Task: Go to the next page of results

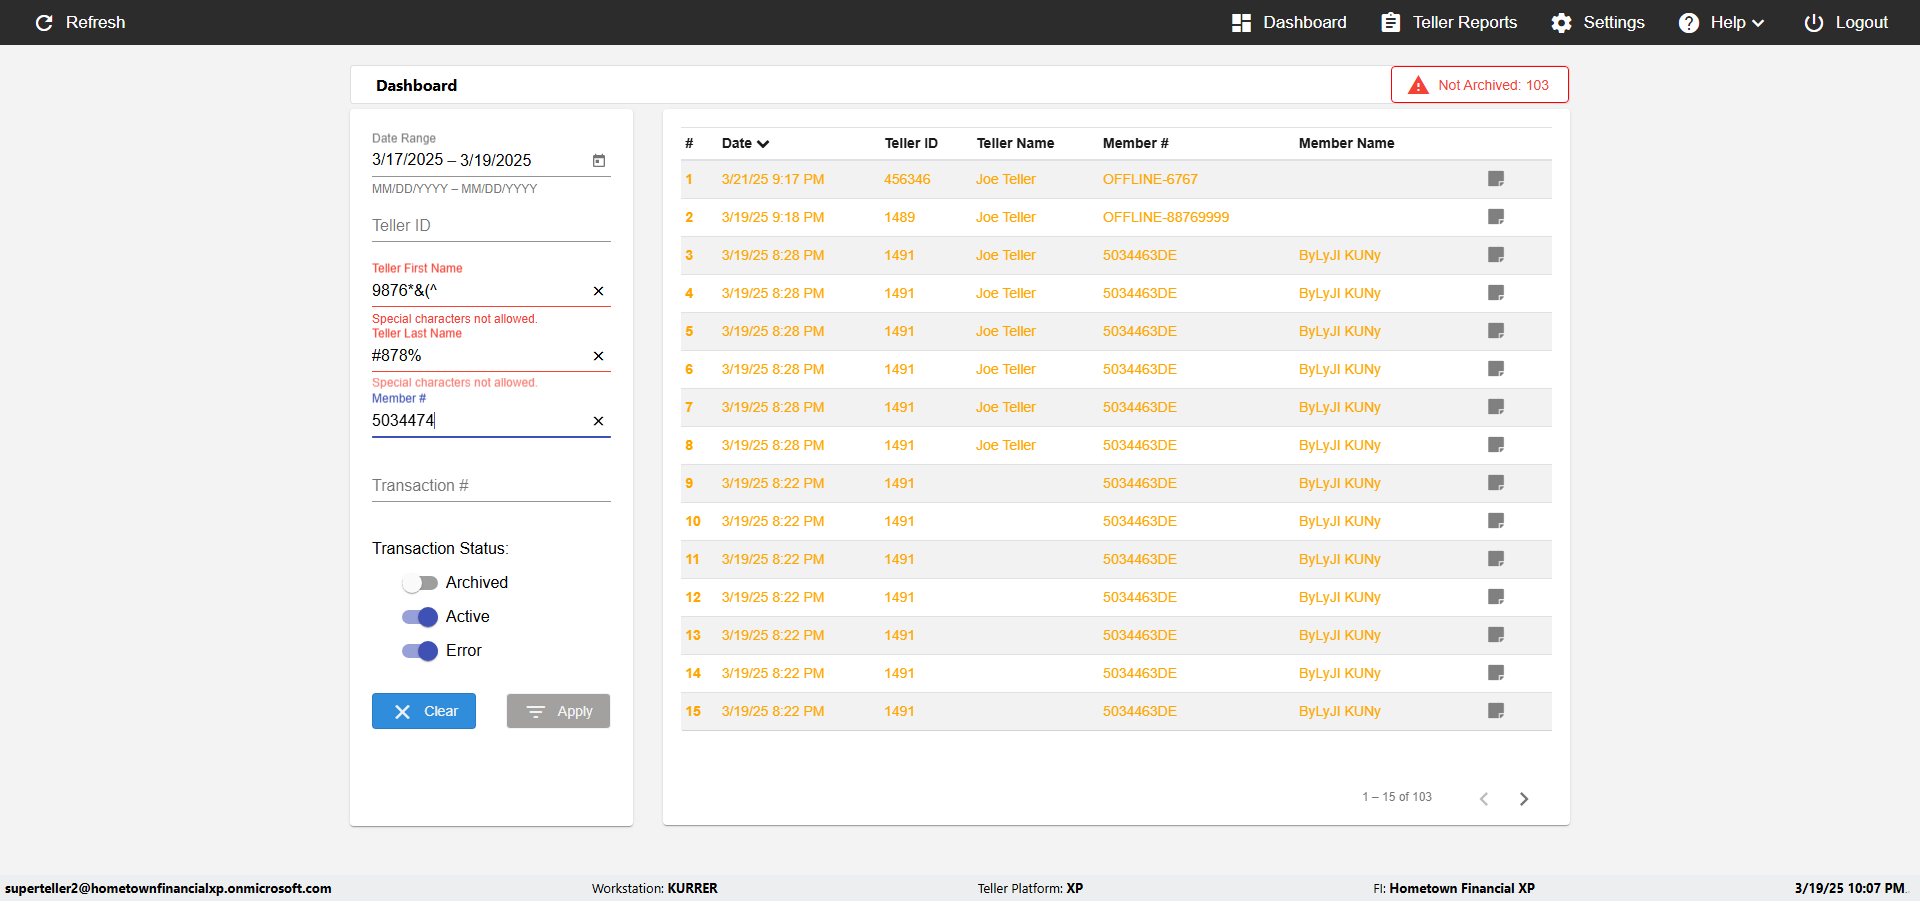Action: [1524, 798]
